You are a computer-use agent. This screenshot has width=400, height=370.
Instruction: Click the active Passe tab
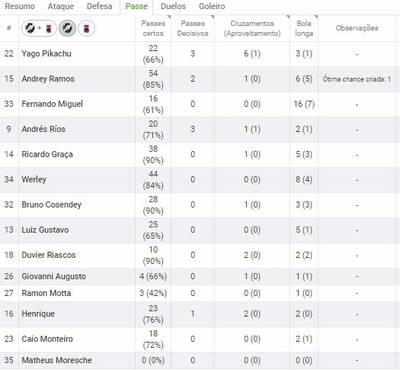coord(137,6)
